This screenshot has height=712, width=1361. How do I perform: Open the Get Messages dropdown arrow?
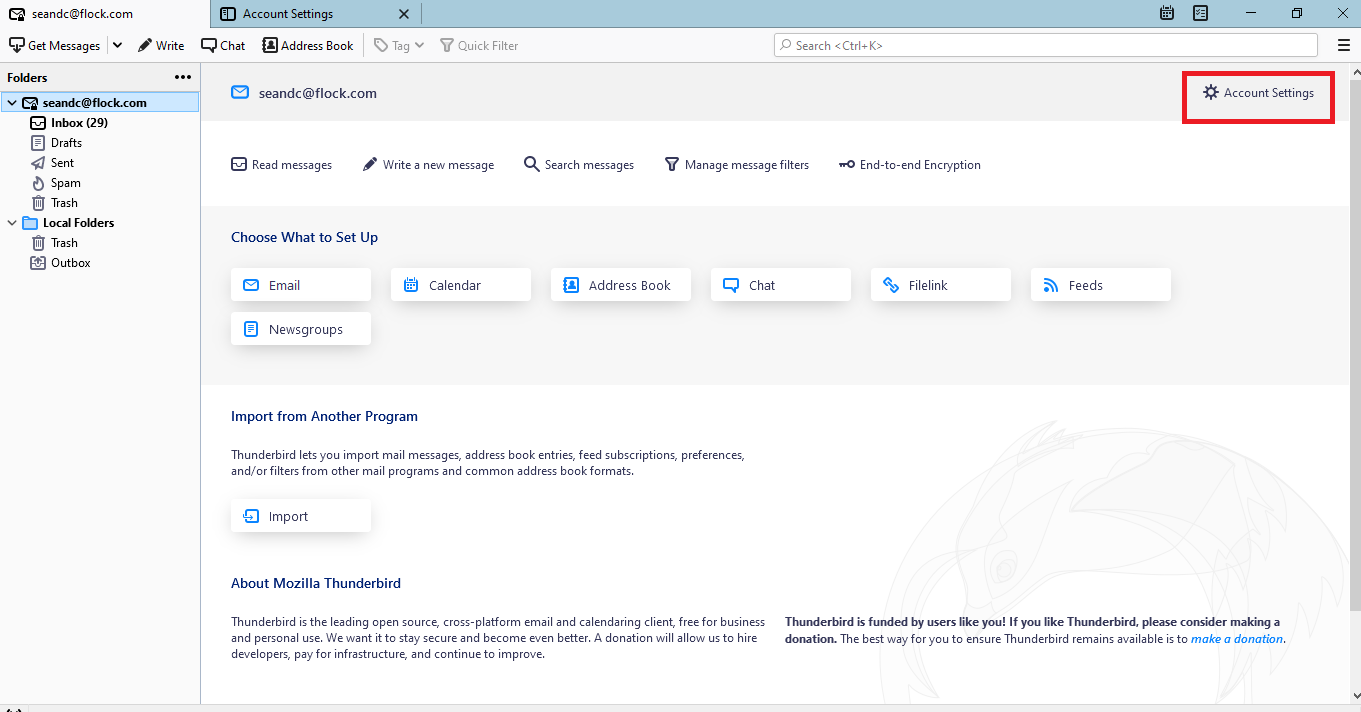(x=117, y=45)
